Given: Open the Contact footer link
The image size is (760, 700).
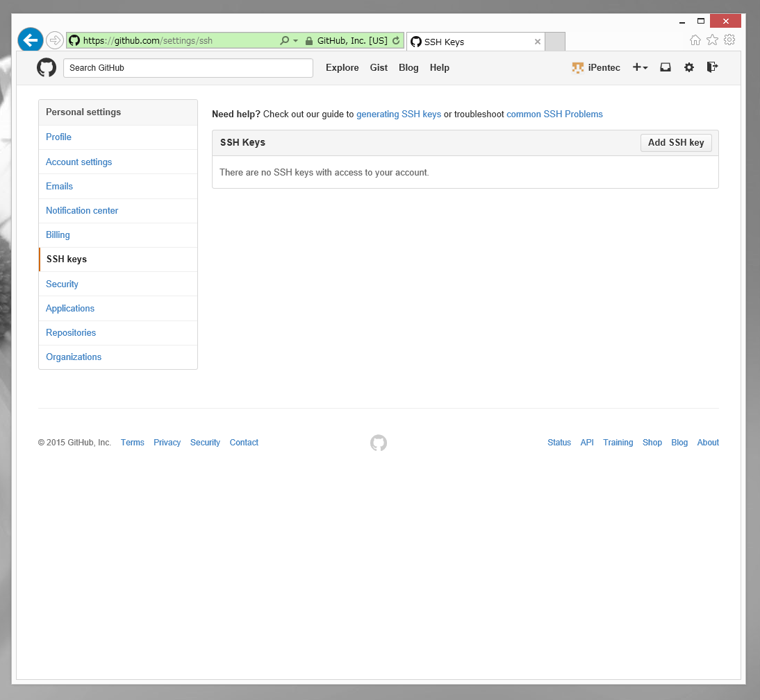Looking at the screenshot, I should [244, 442].
